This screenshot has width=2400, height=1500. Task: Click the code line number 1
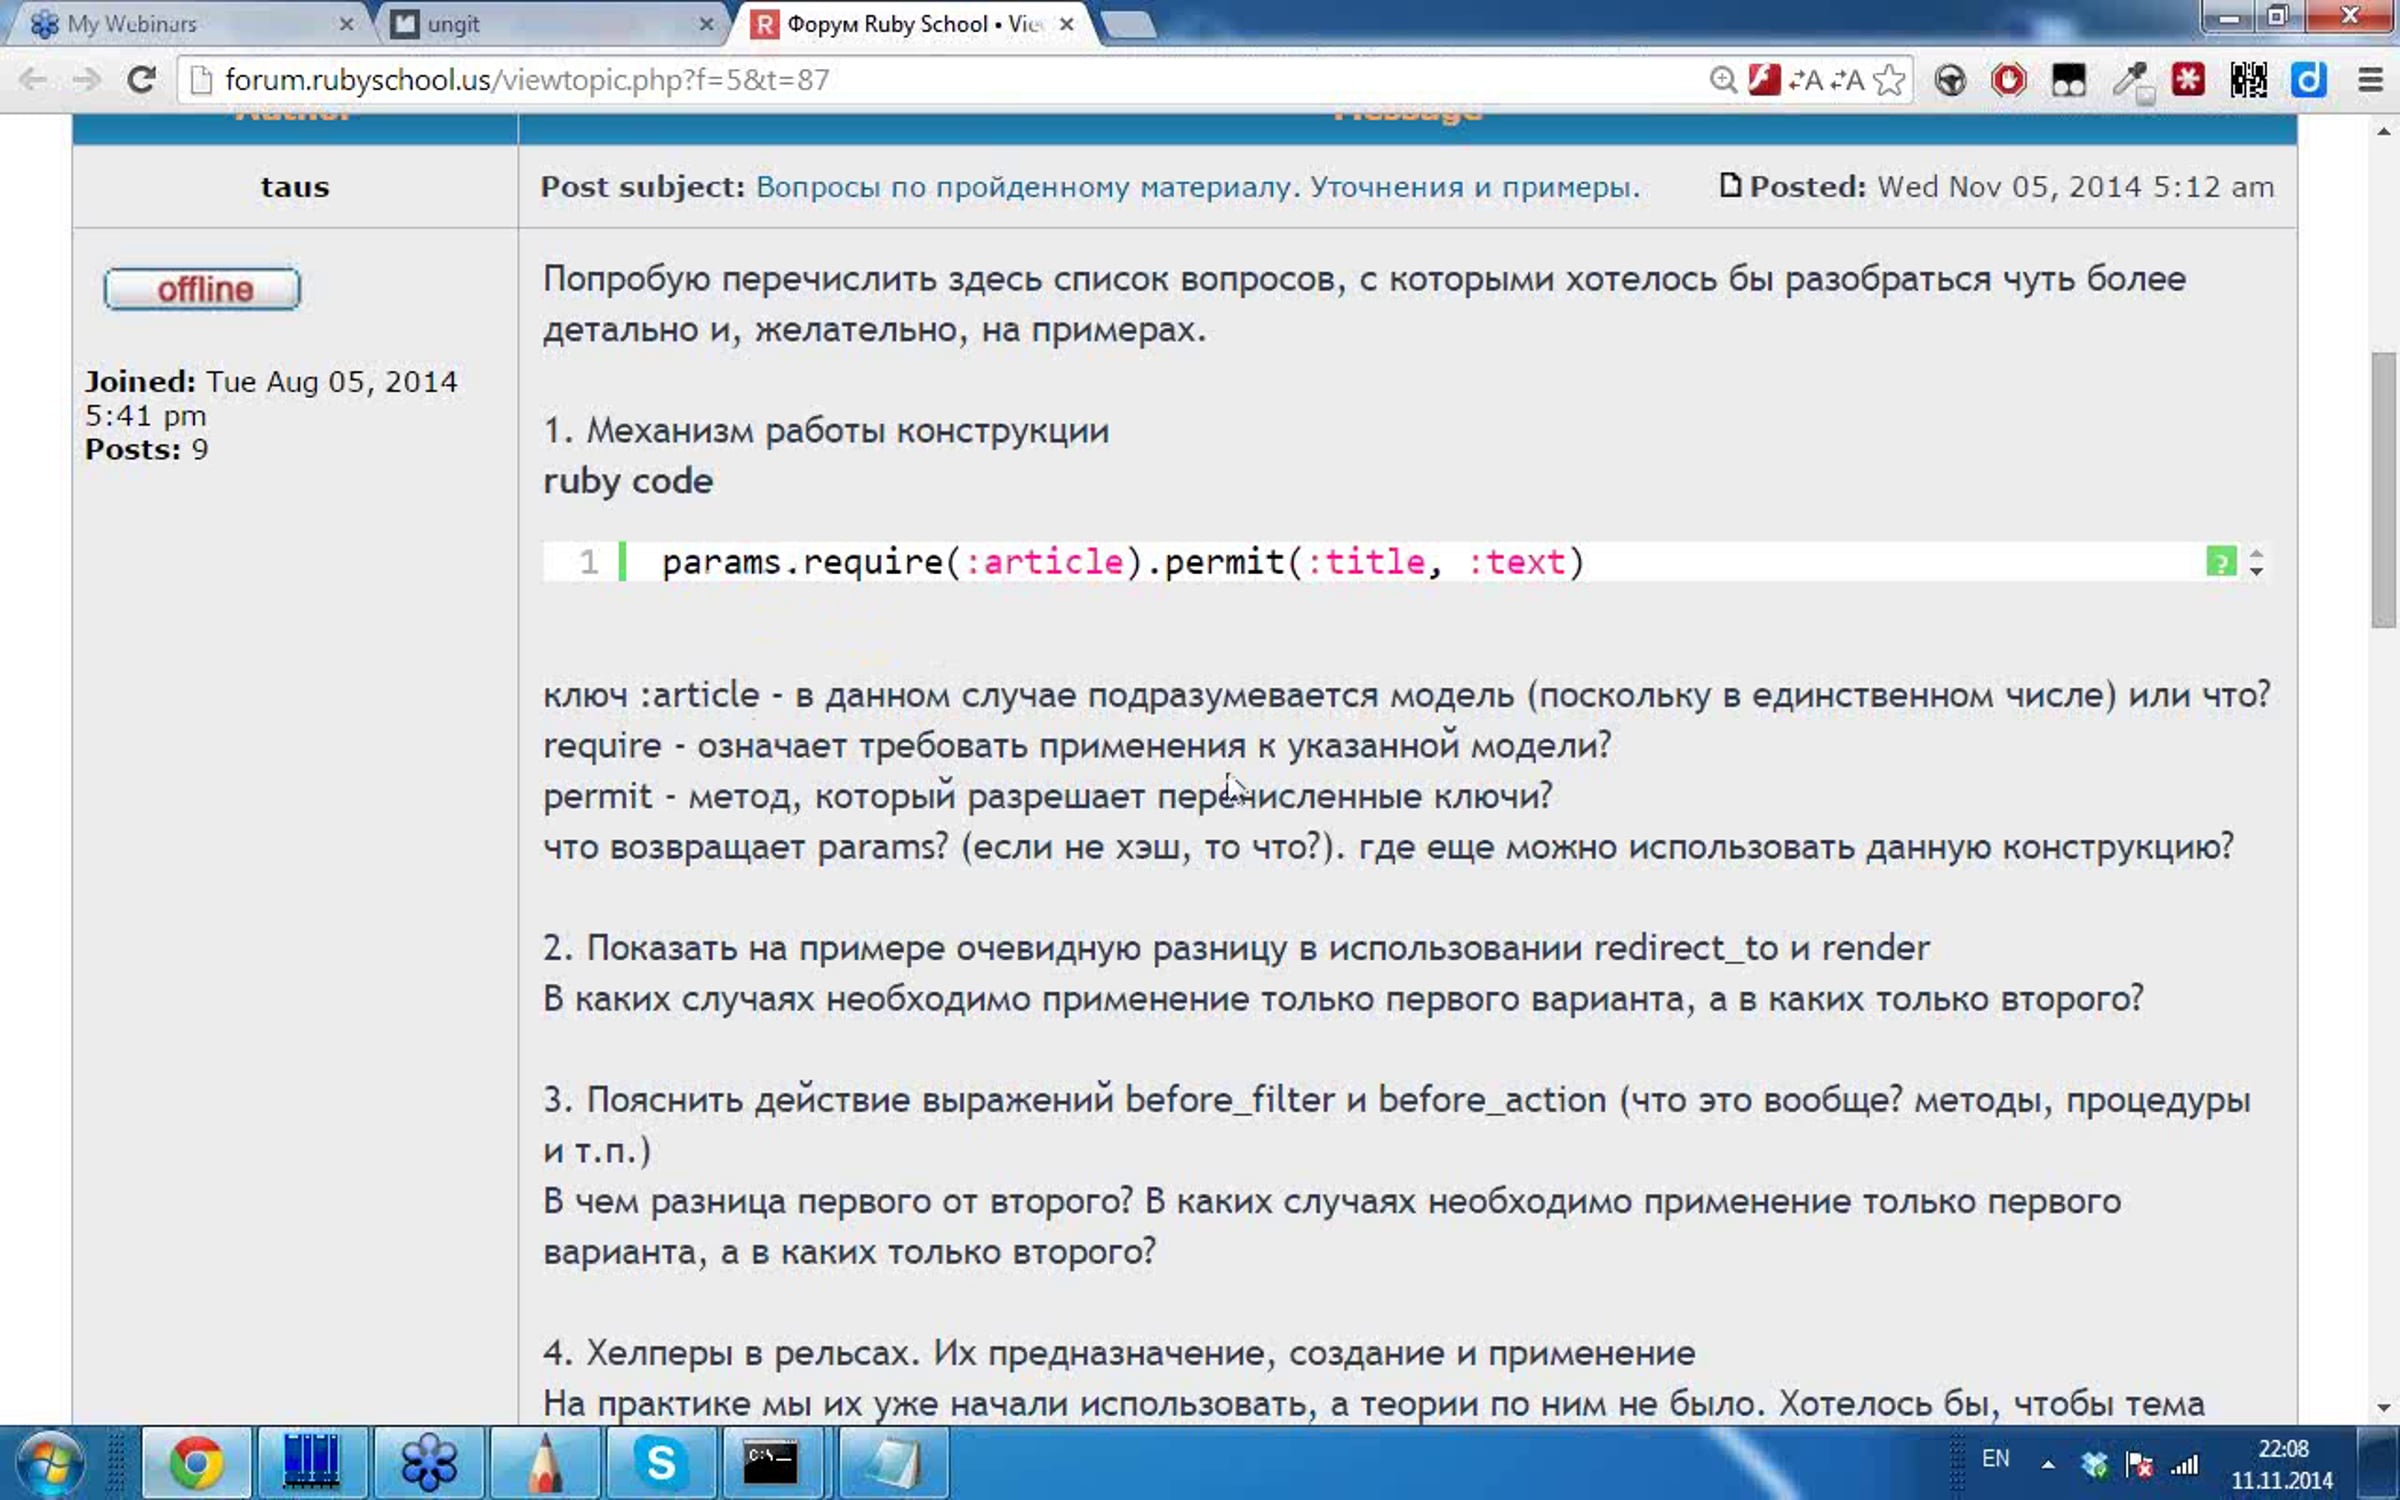[x=588, y=562]
